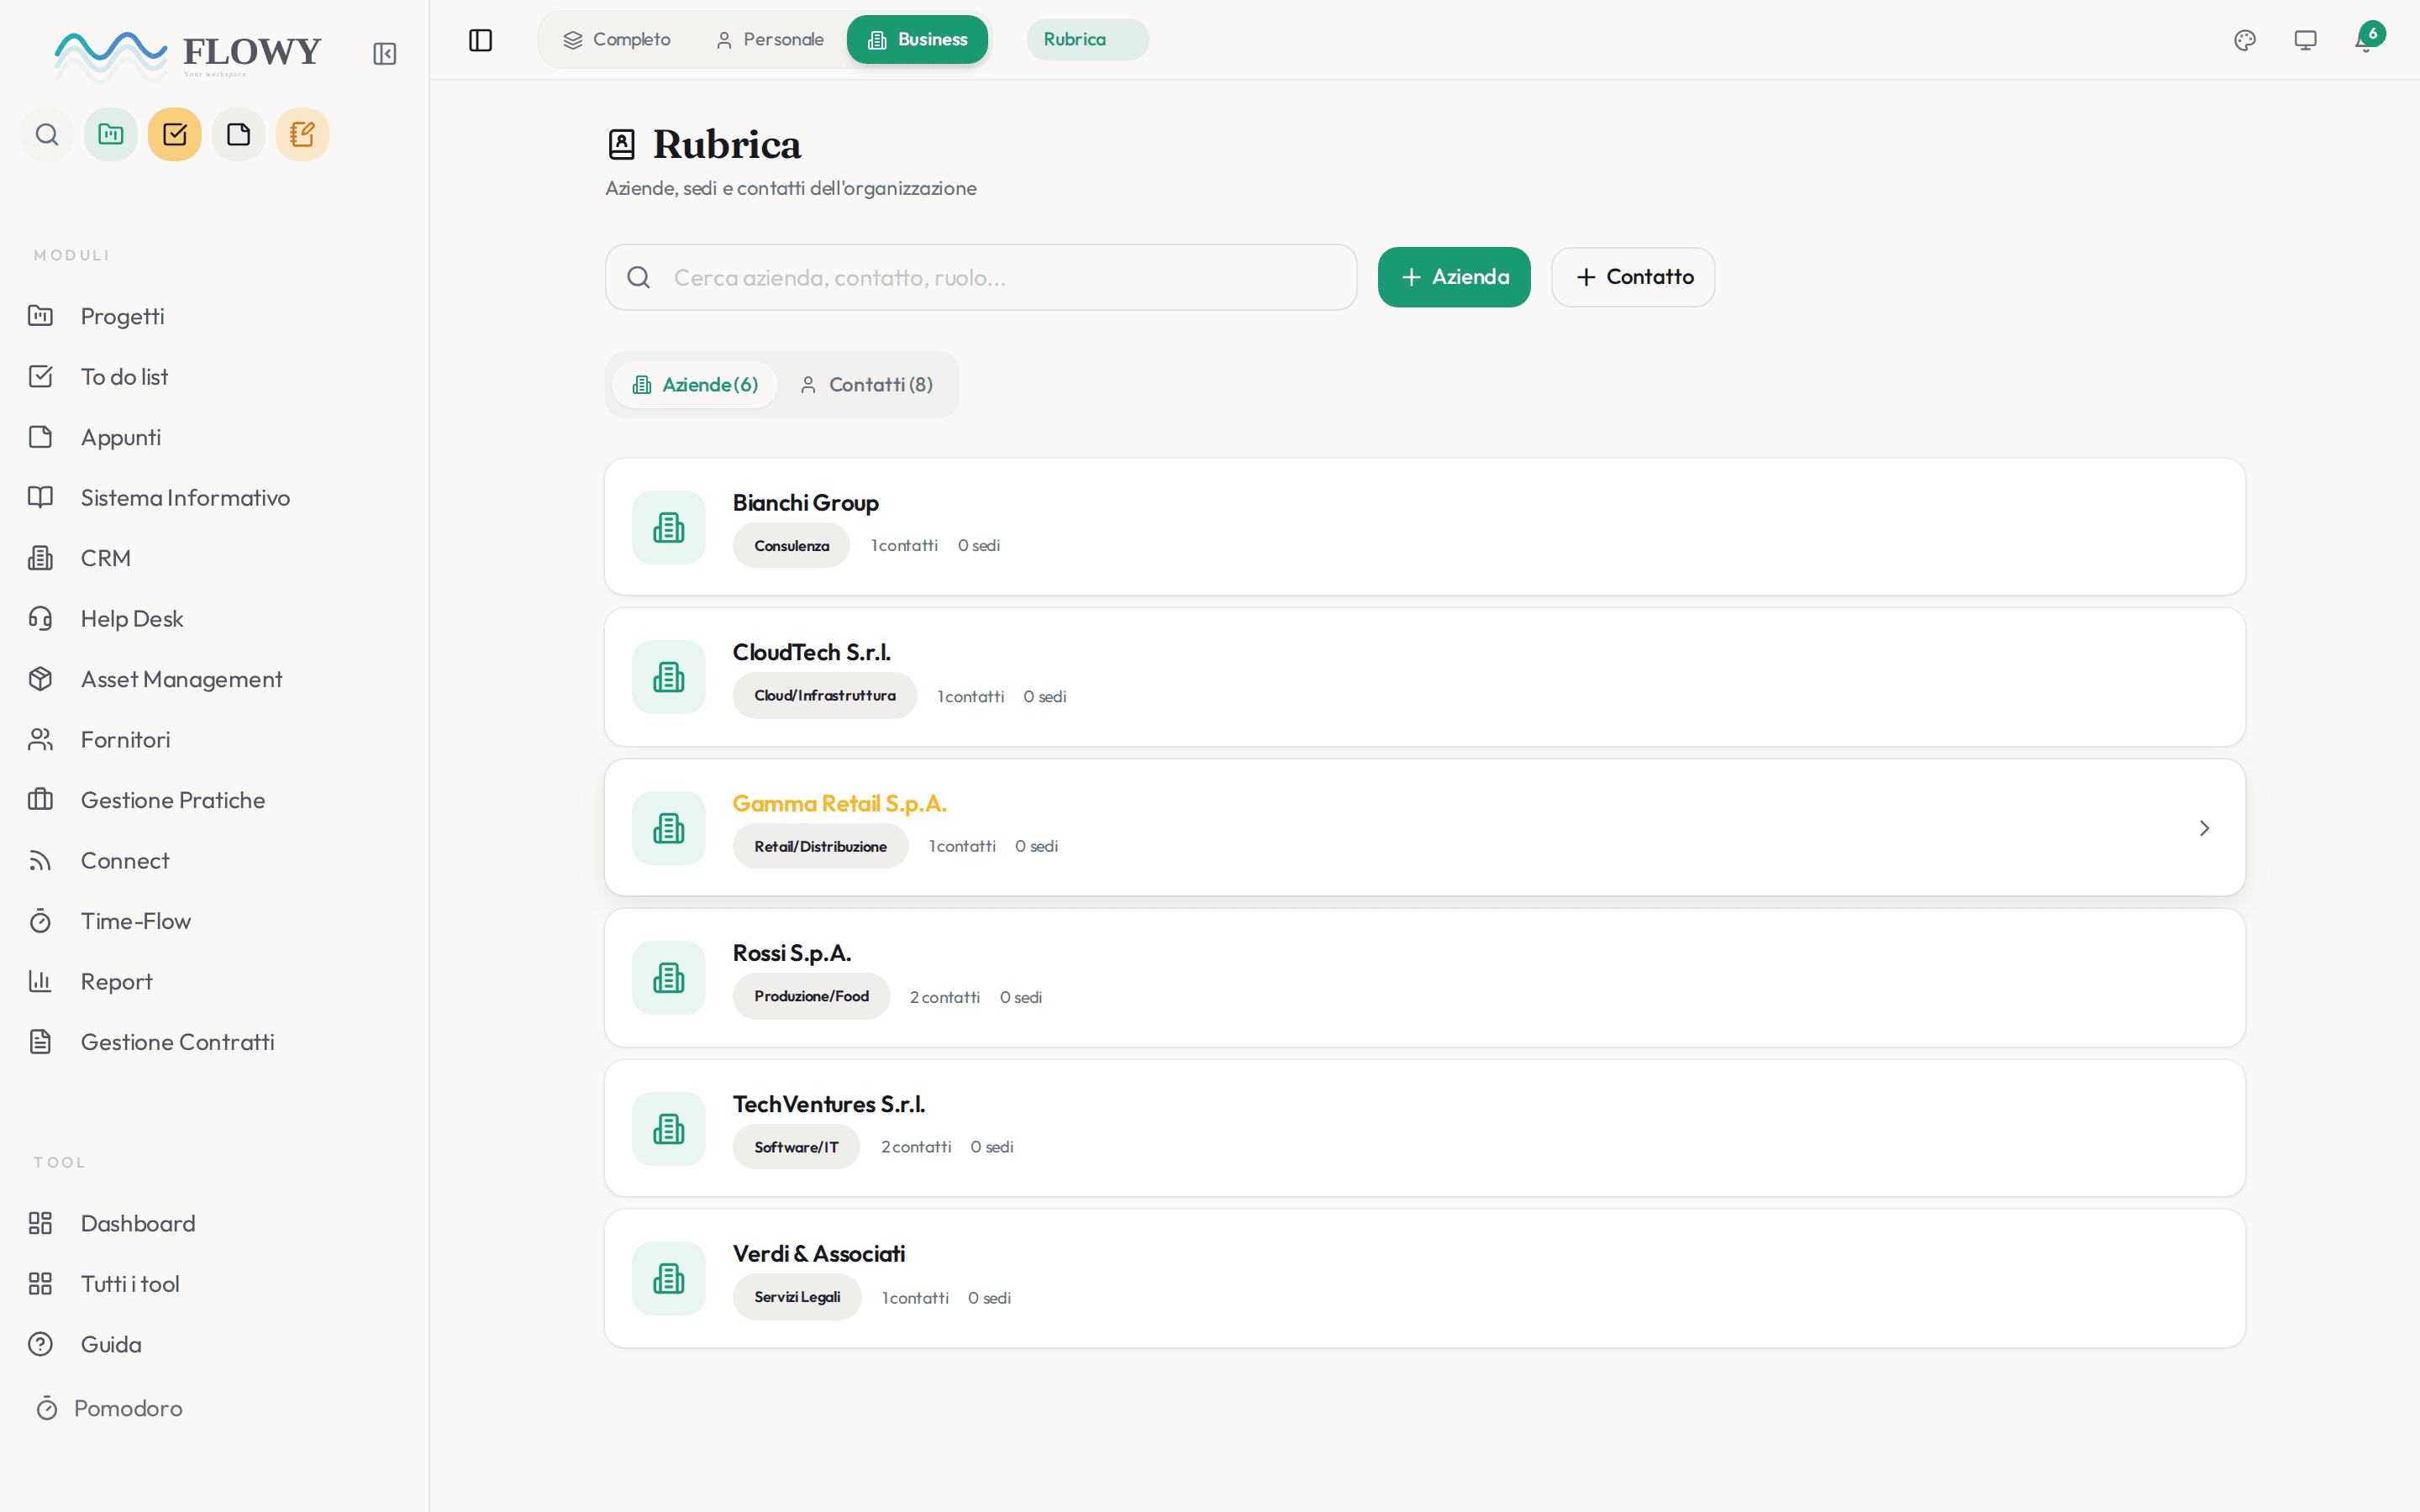
Task: Click the Retail/Distribuzione tag
Action: pyautogui.click(x=820, y=847)
